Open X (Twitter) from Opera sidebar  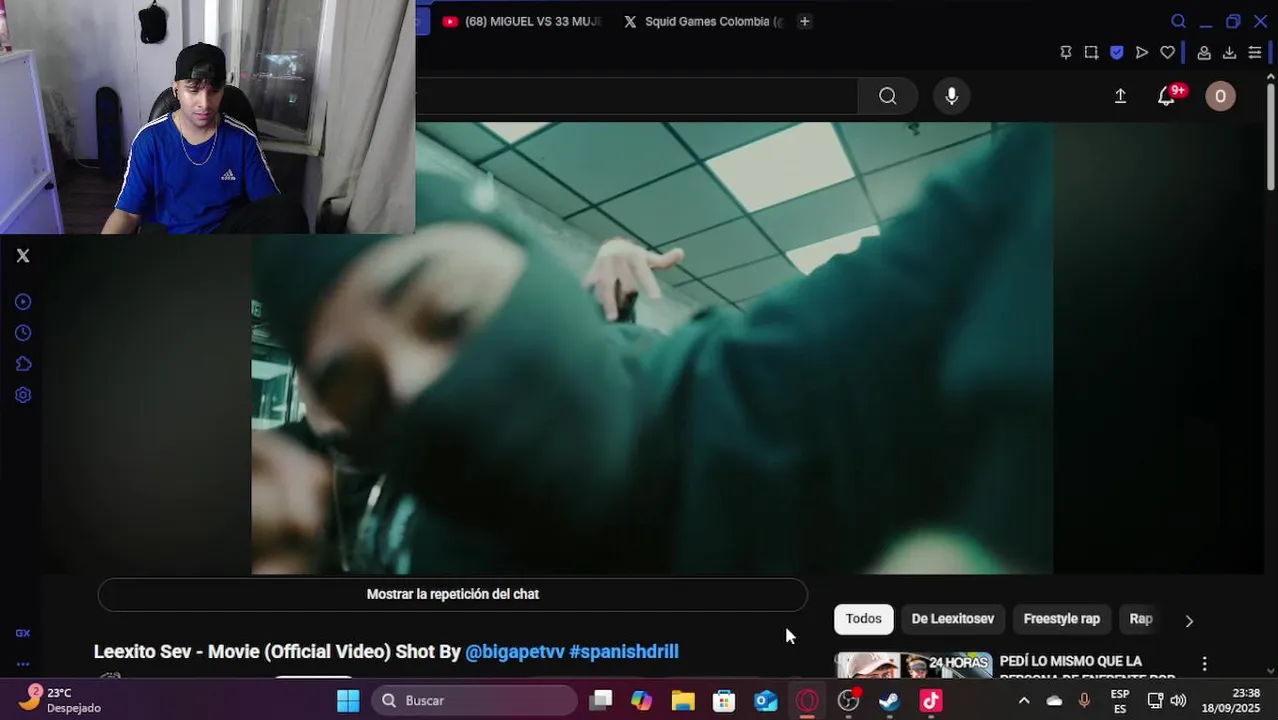[x=23, y=256]
